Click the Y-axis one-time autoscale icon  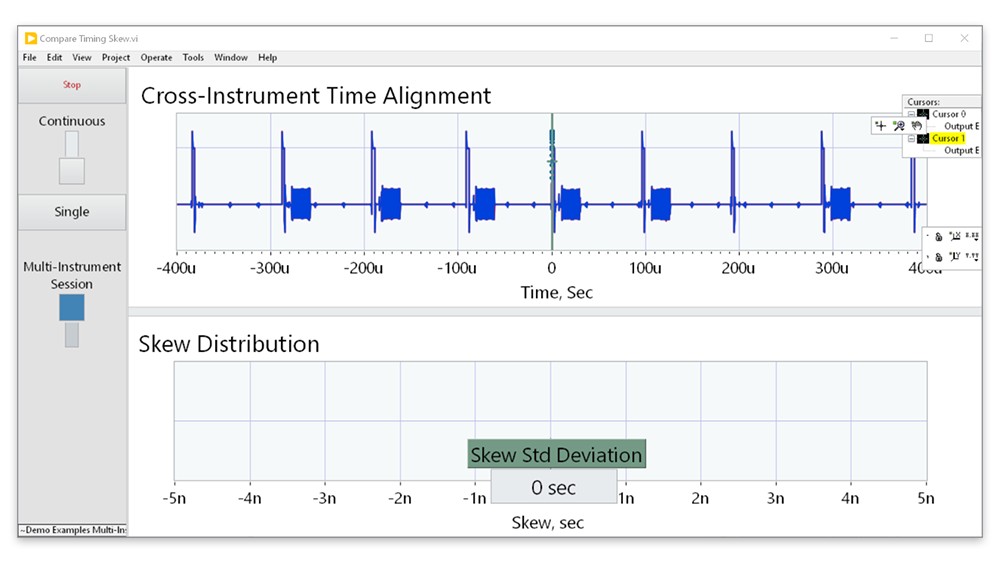954,257
